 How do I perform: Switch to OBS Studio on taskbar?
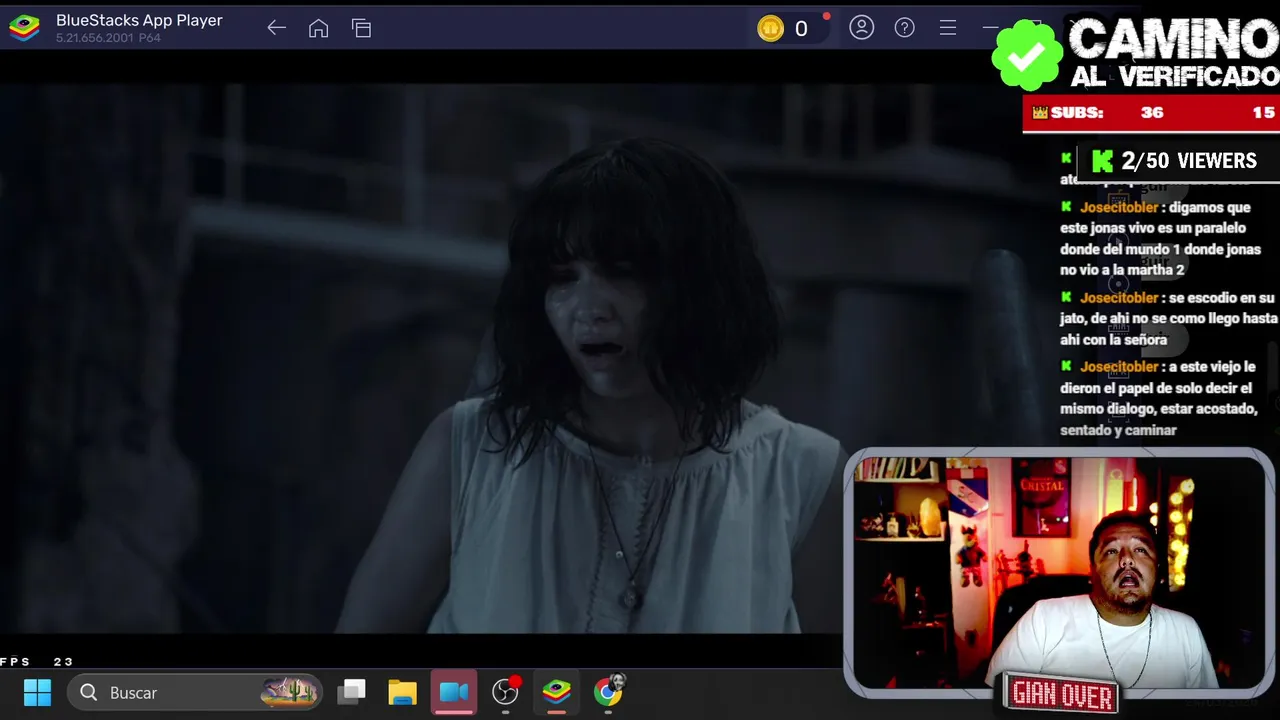pos(506,691)
